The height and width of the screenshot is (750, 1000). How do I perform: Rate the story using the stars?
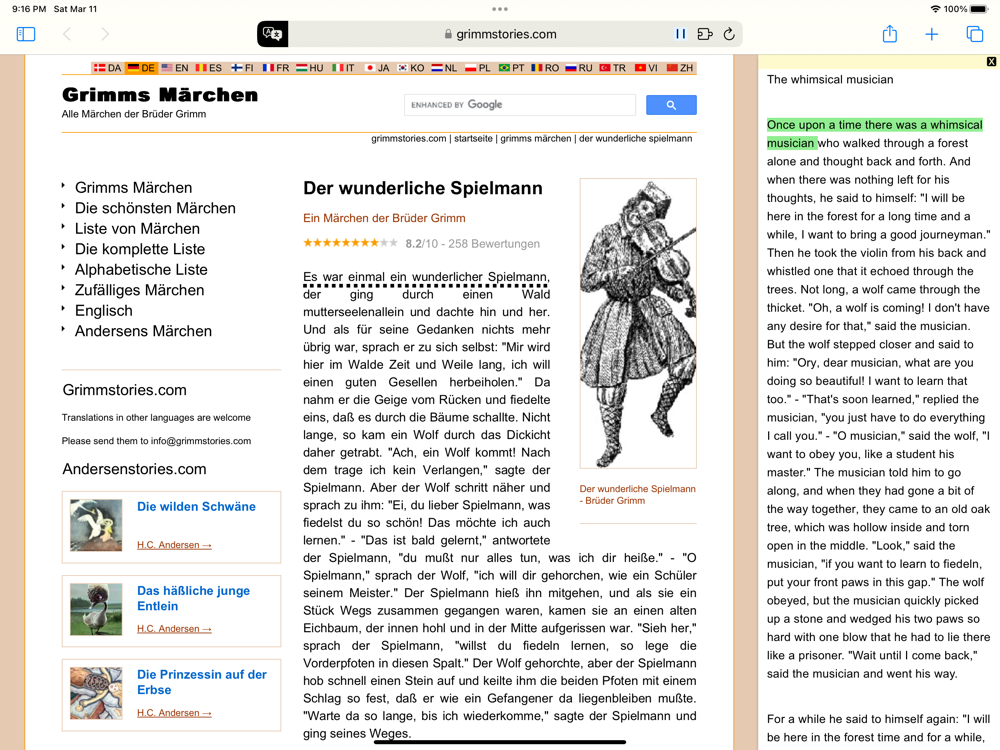[x=350, y=243]
